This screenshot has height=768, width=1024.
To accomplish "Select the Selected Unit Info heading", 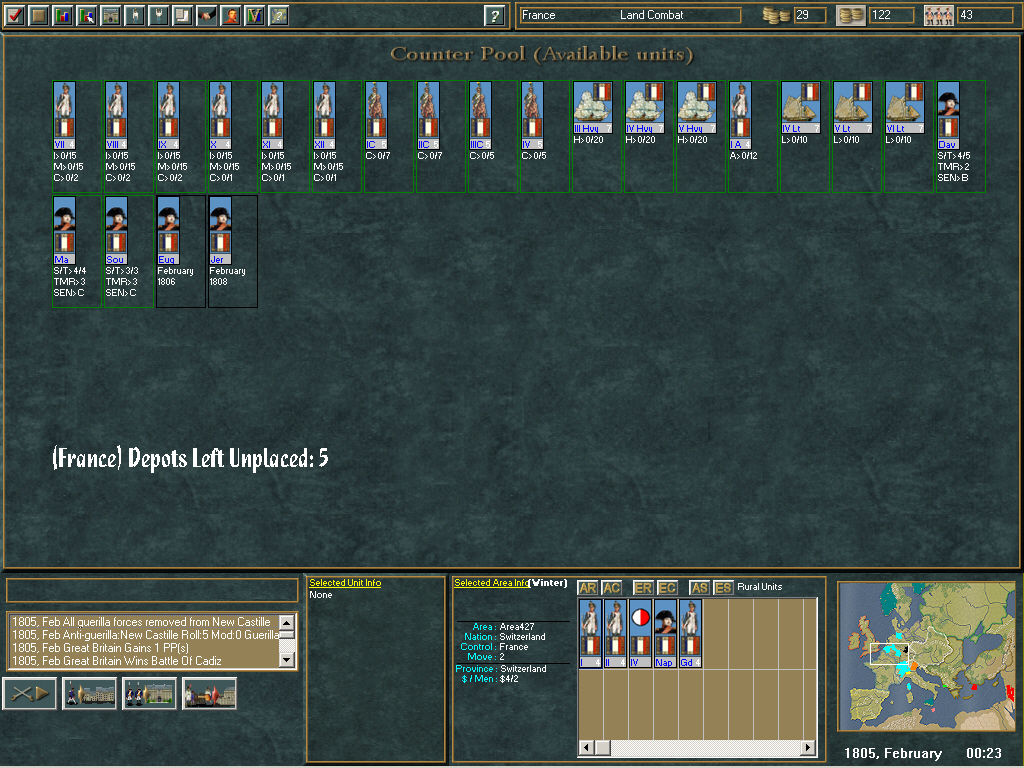I will (345, 583).
